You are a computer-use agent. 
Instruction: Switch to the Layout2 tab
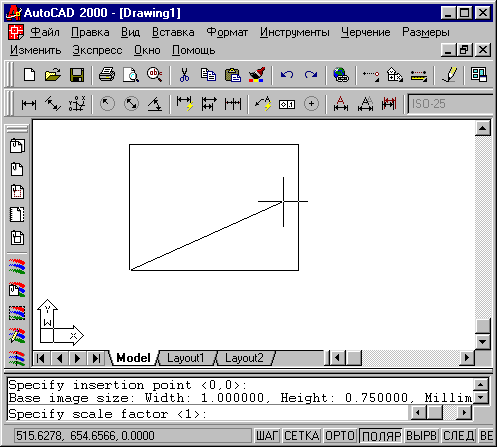[x=244, y=358]
